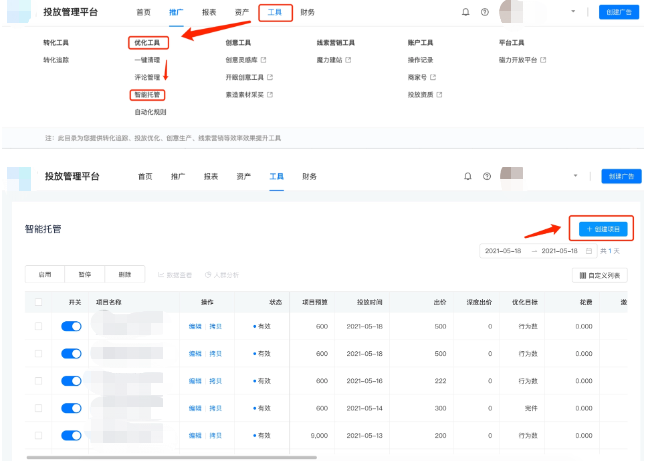
Task: Tick the select-all checkbox in the table header
Action: click(38, 302)
